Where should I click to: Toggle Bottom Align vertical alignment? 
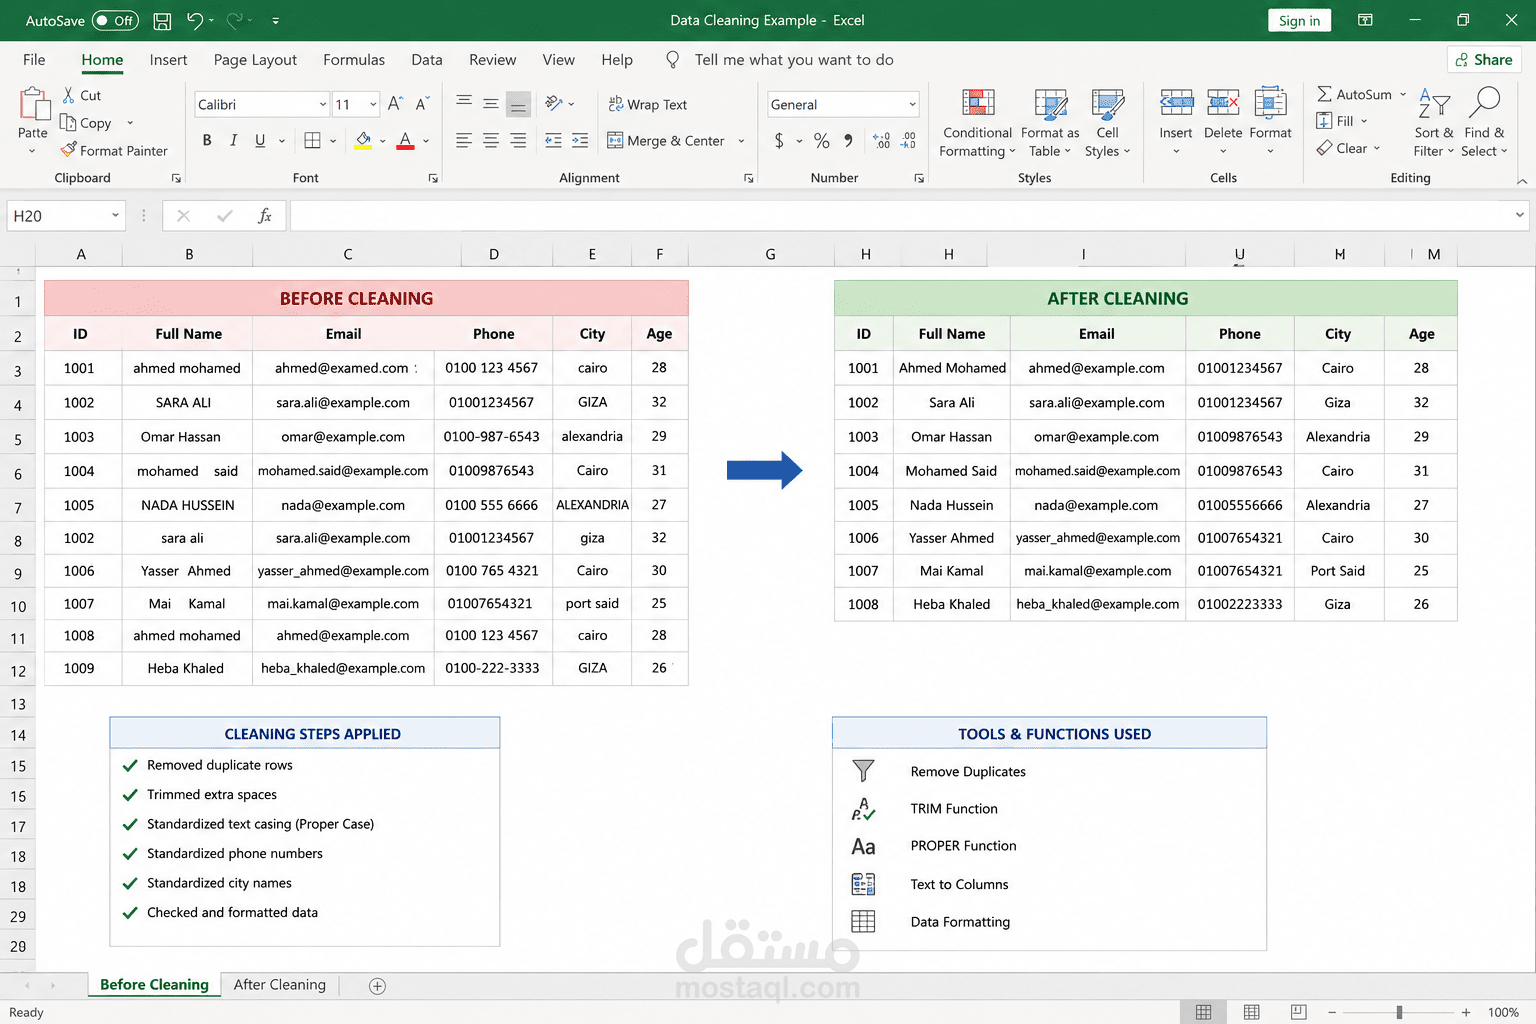click(x=518, y=104)
